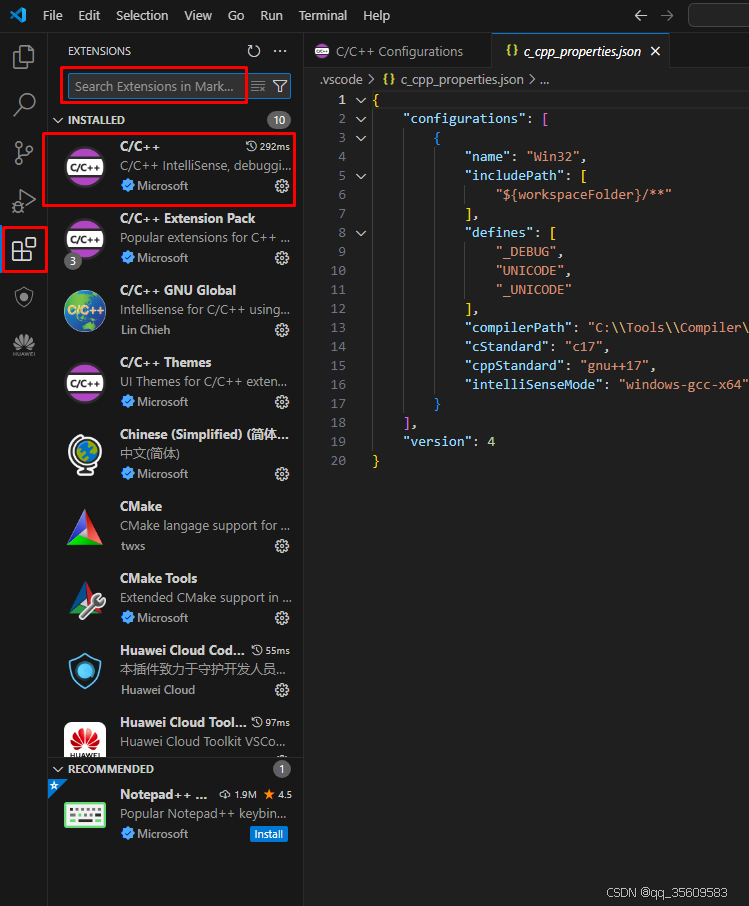
Task: Open manage gear for C/C++ Extension Pack
Action: 281,258
